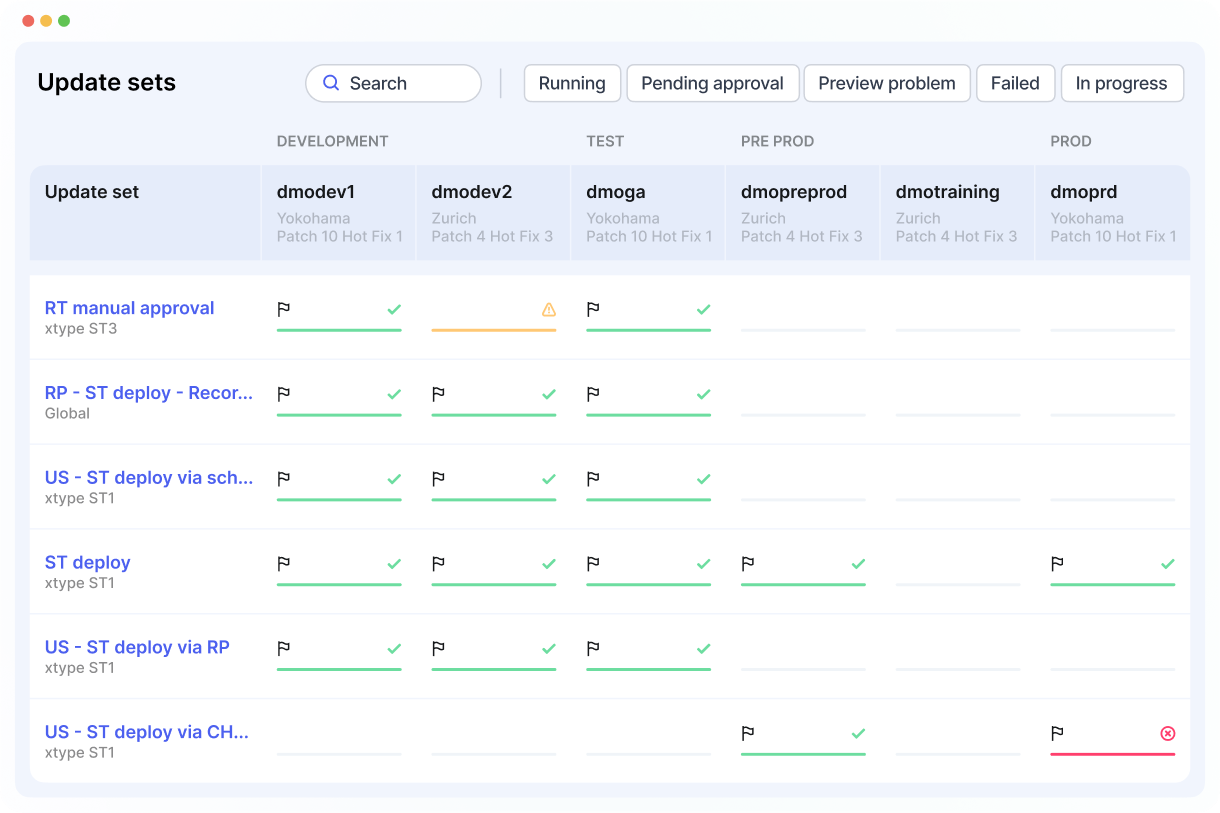This screenshot has width=1220, height=813.
Task: Open the RP - ST deploy - Recor... update set
Action: (149, 393)
